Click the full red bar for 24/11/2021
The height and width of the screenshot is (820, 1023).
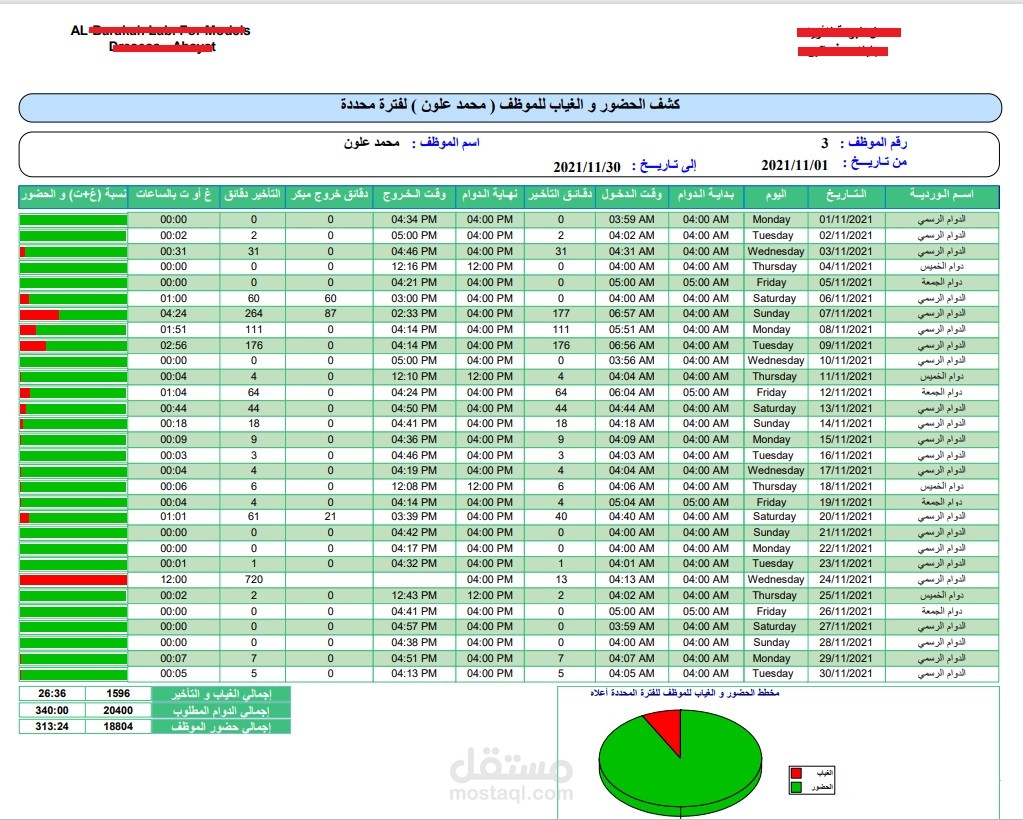(x=73, y=580)
